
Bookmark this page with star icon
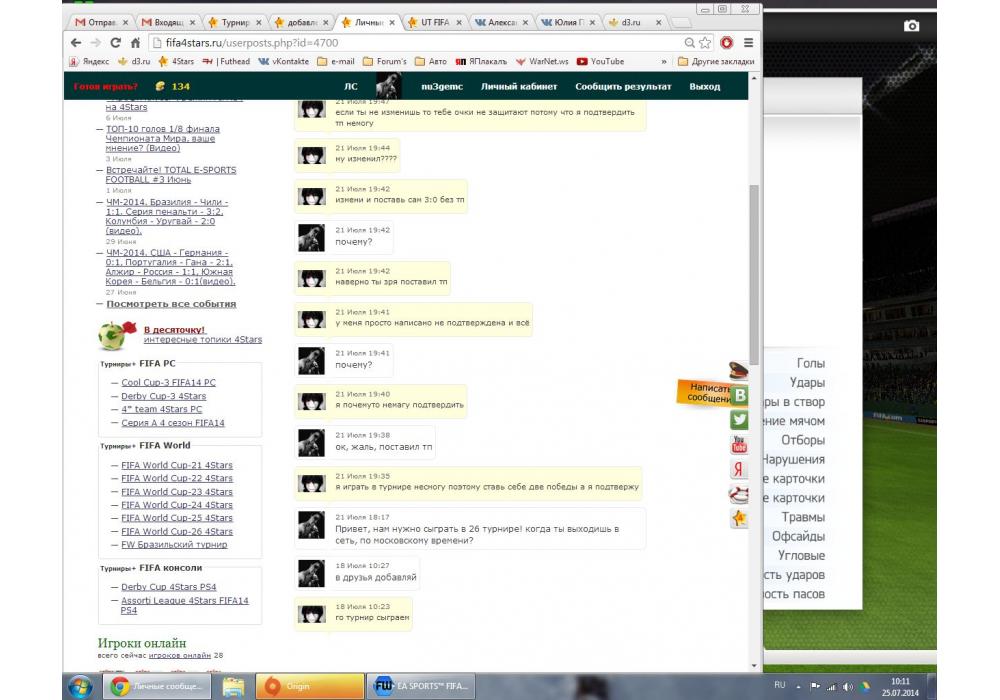point(705,43)
